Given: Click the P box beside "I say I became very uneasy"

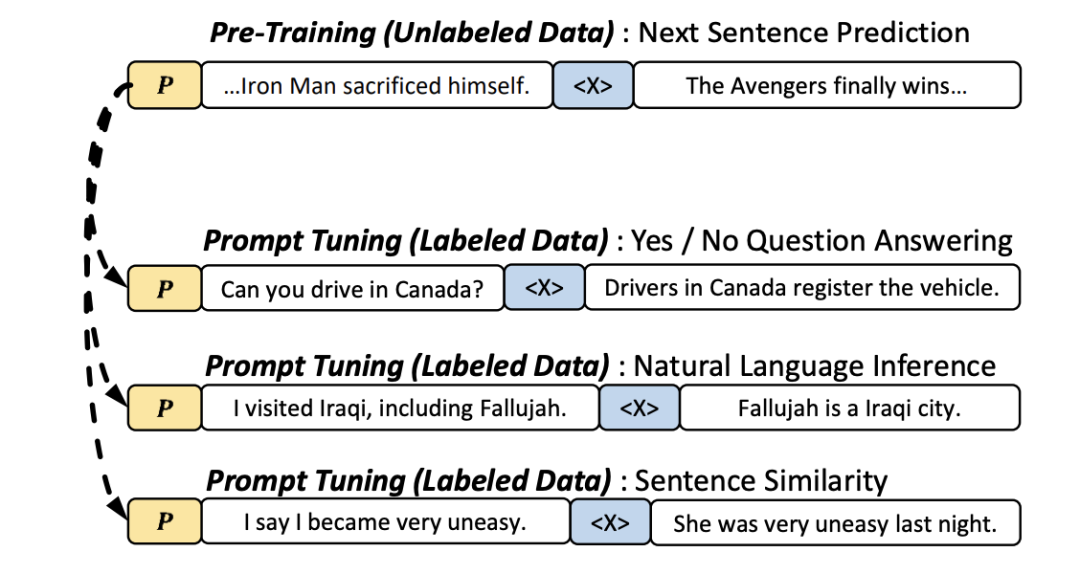Looking at the screenshot, I should click(x=165, y=523).
